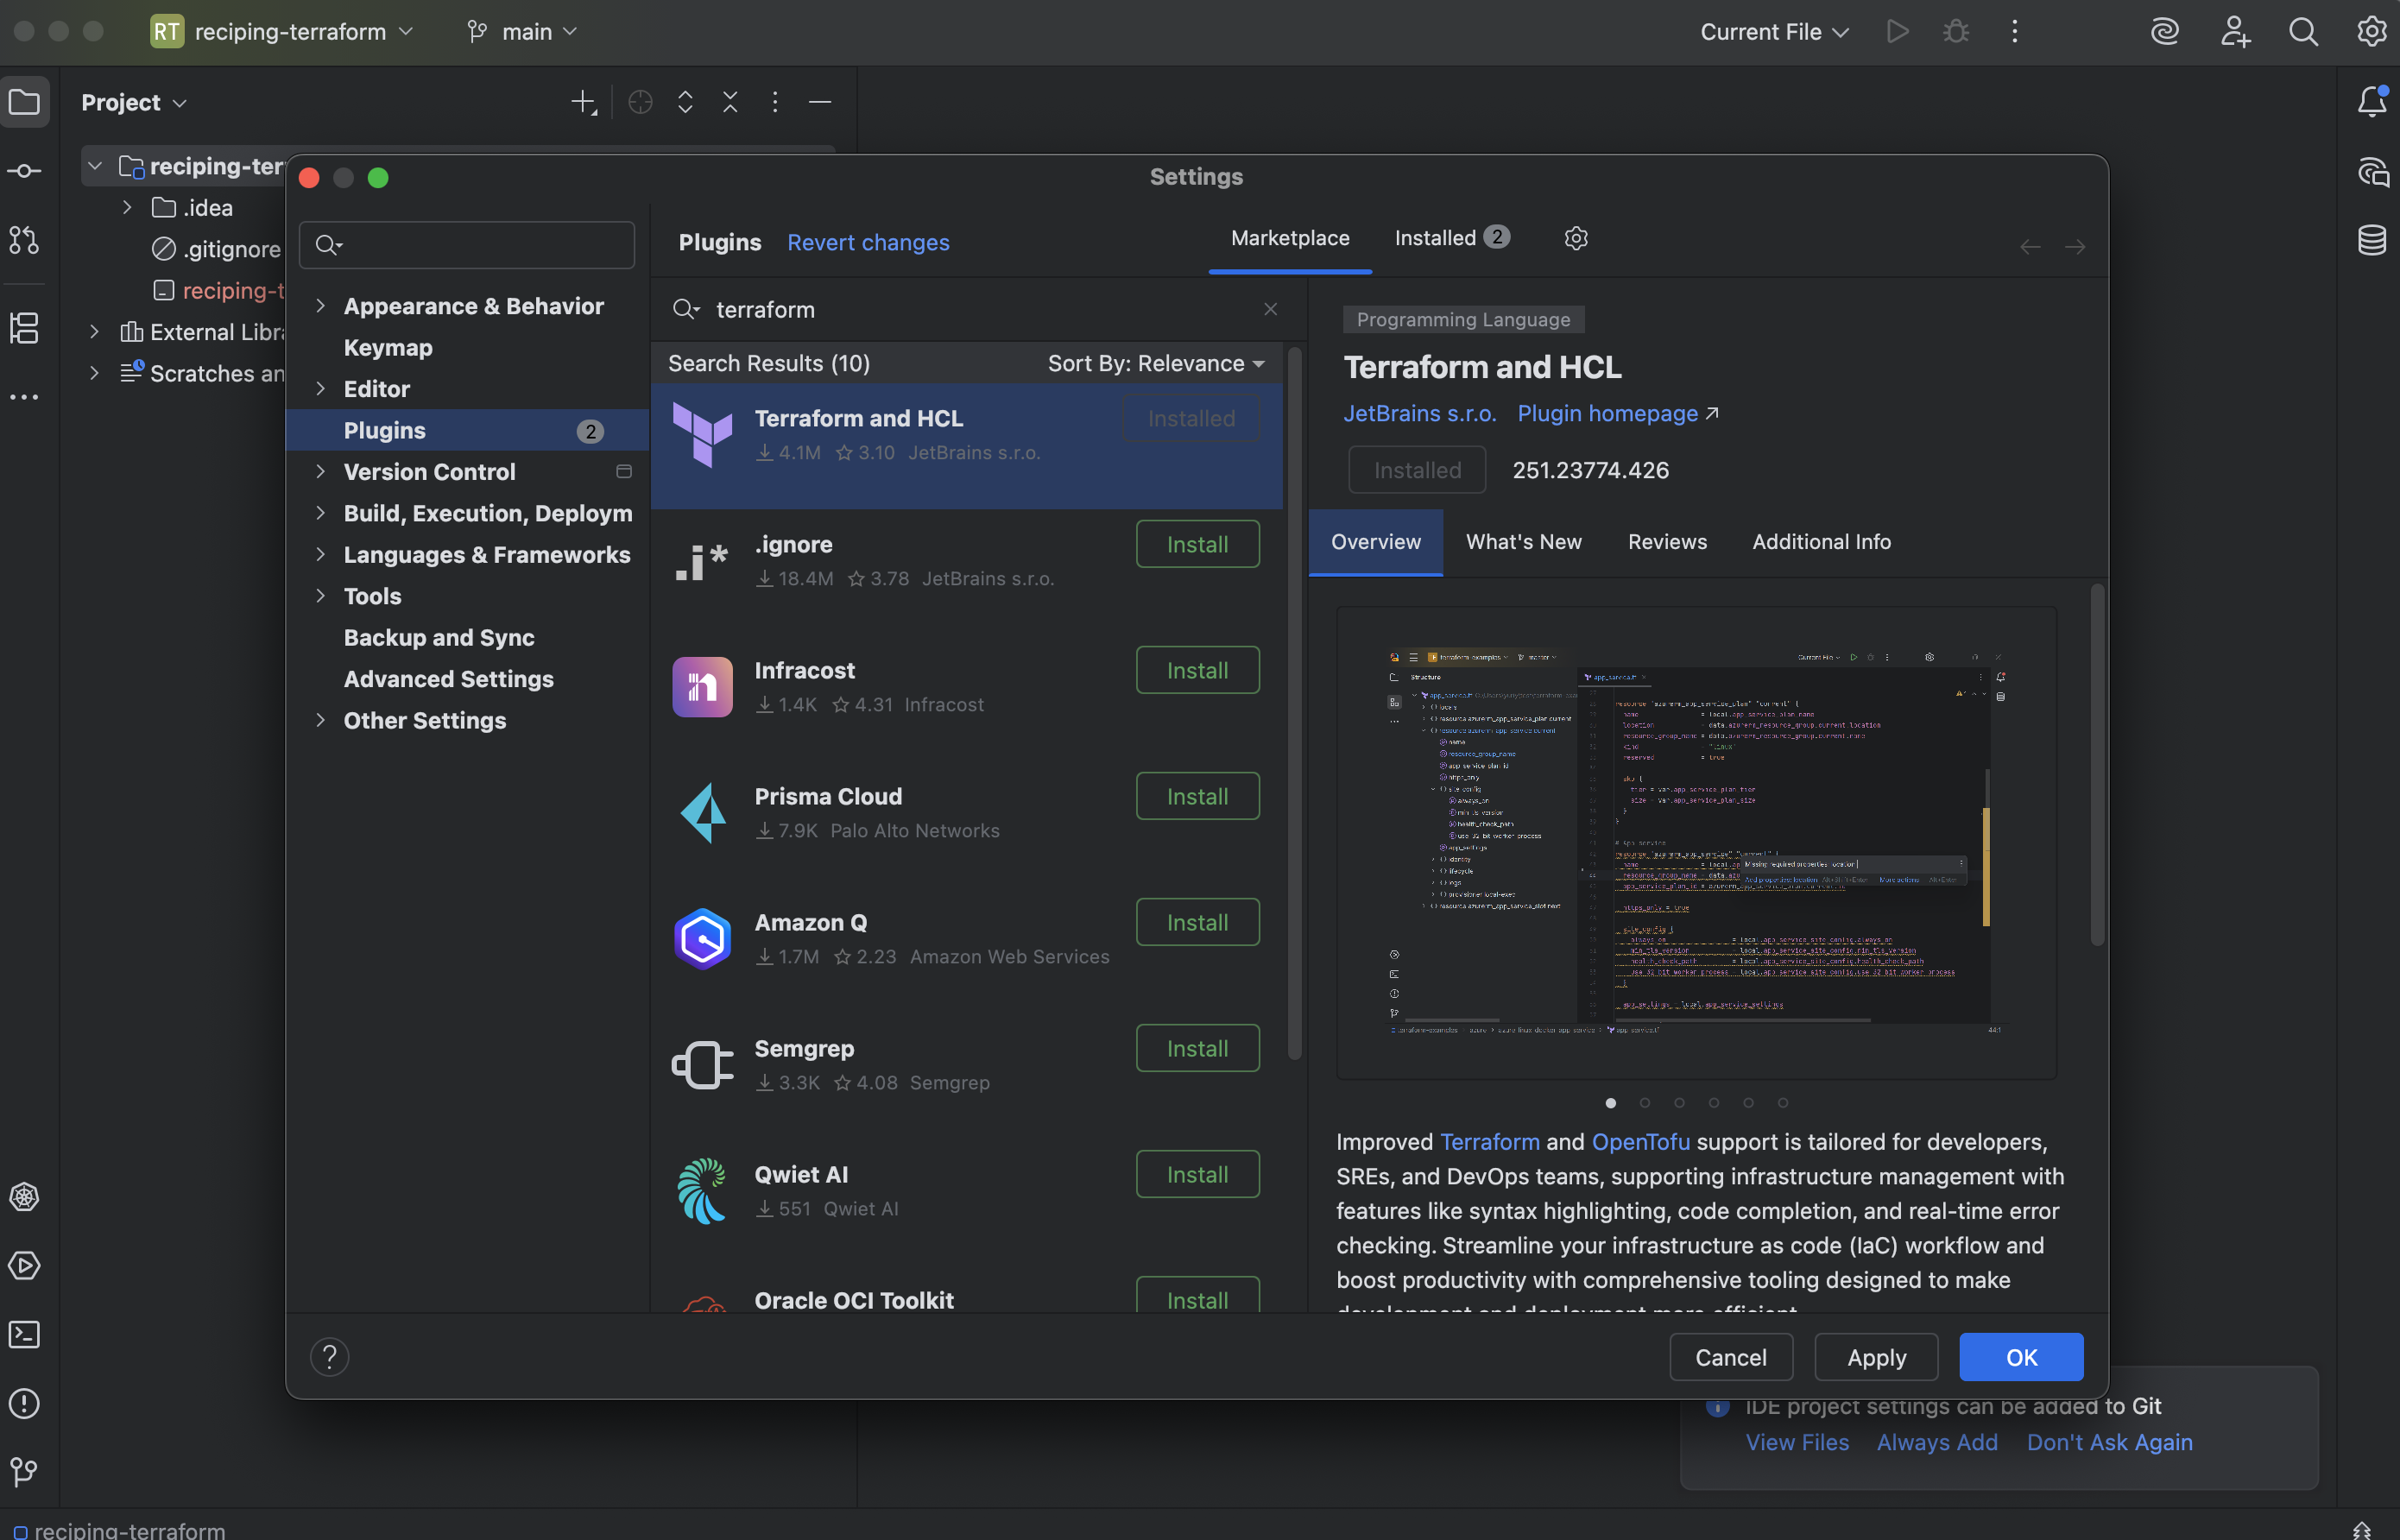Image resolution: width=2400 pixels, height=1540 pixels.
Task: Open the AI Assistant chat icon
Action: click(2372, 172)
